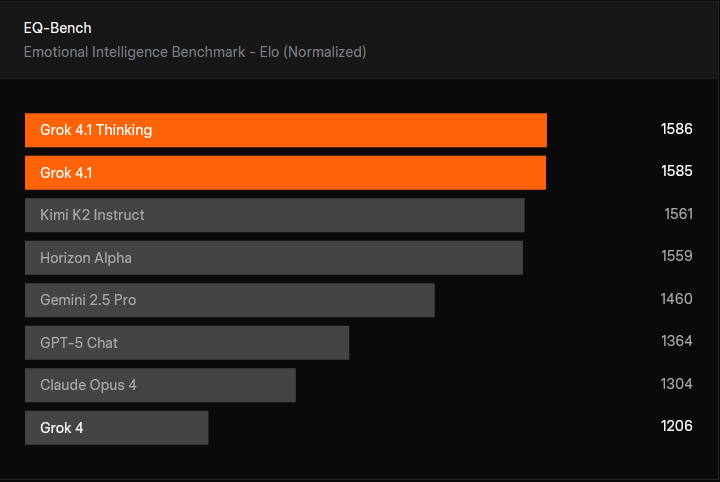Select the 1460 Elo score
The width and height of the screenshot is (720, 482).
(x=676, y=299)
